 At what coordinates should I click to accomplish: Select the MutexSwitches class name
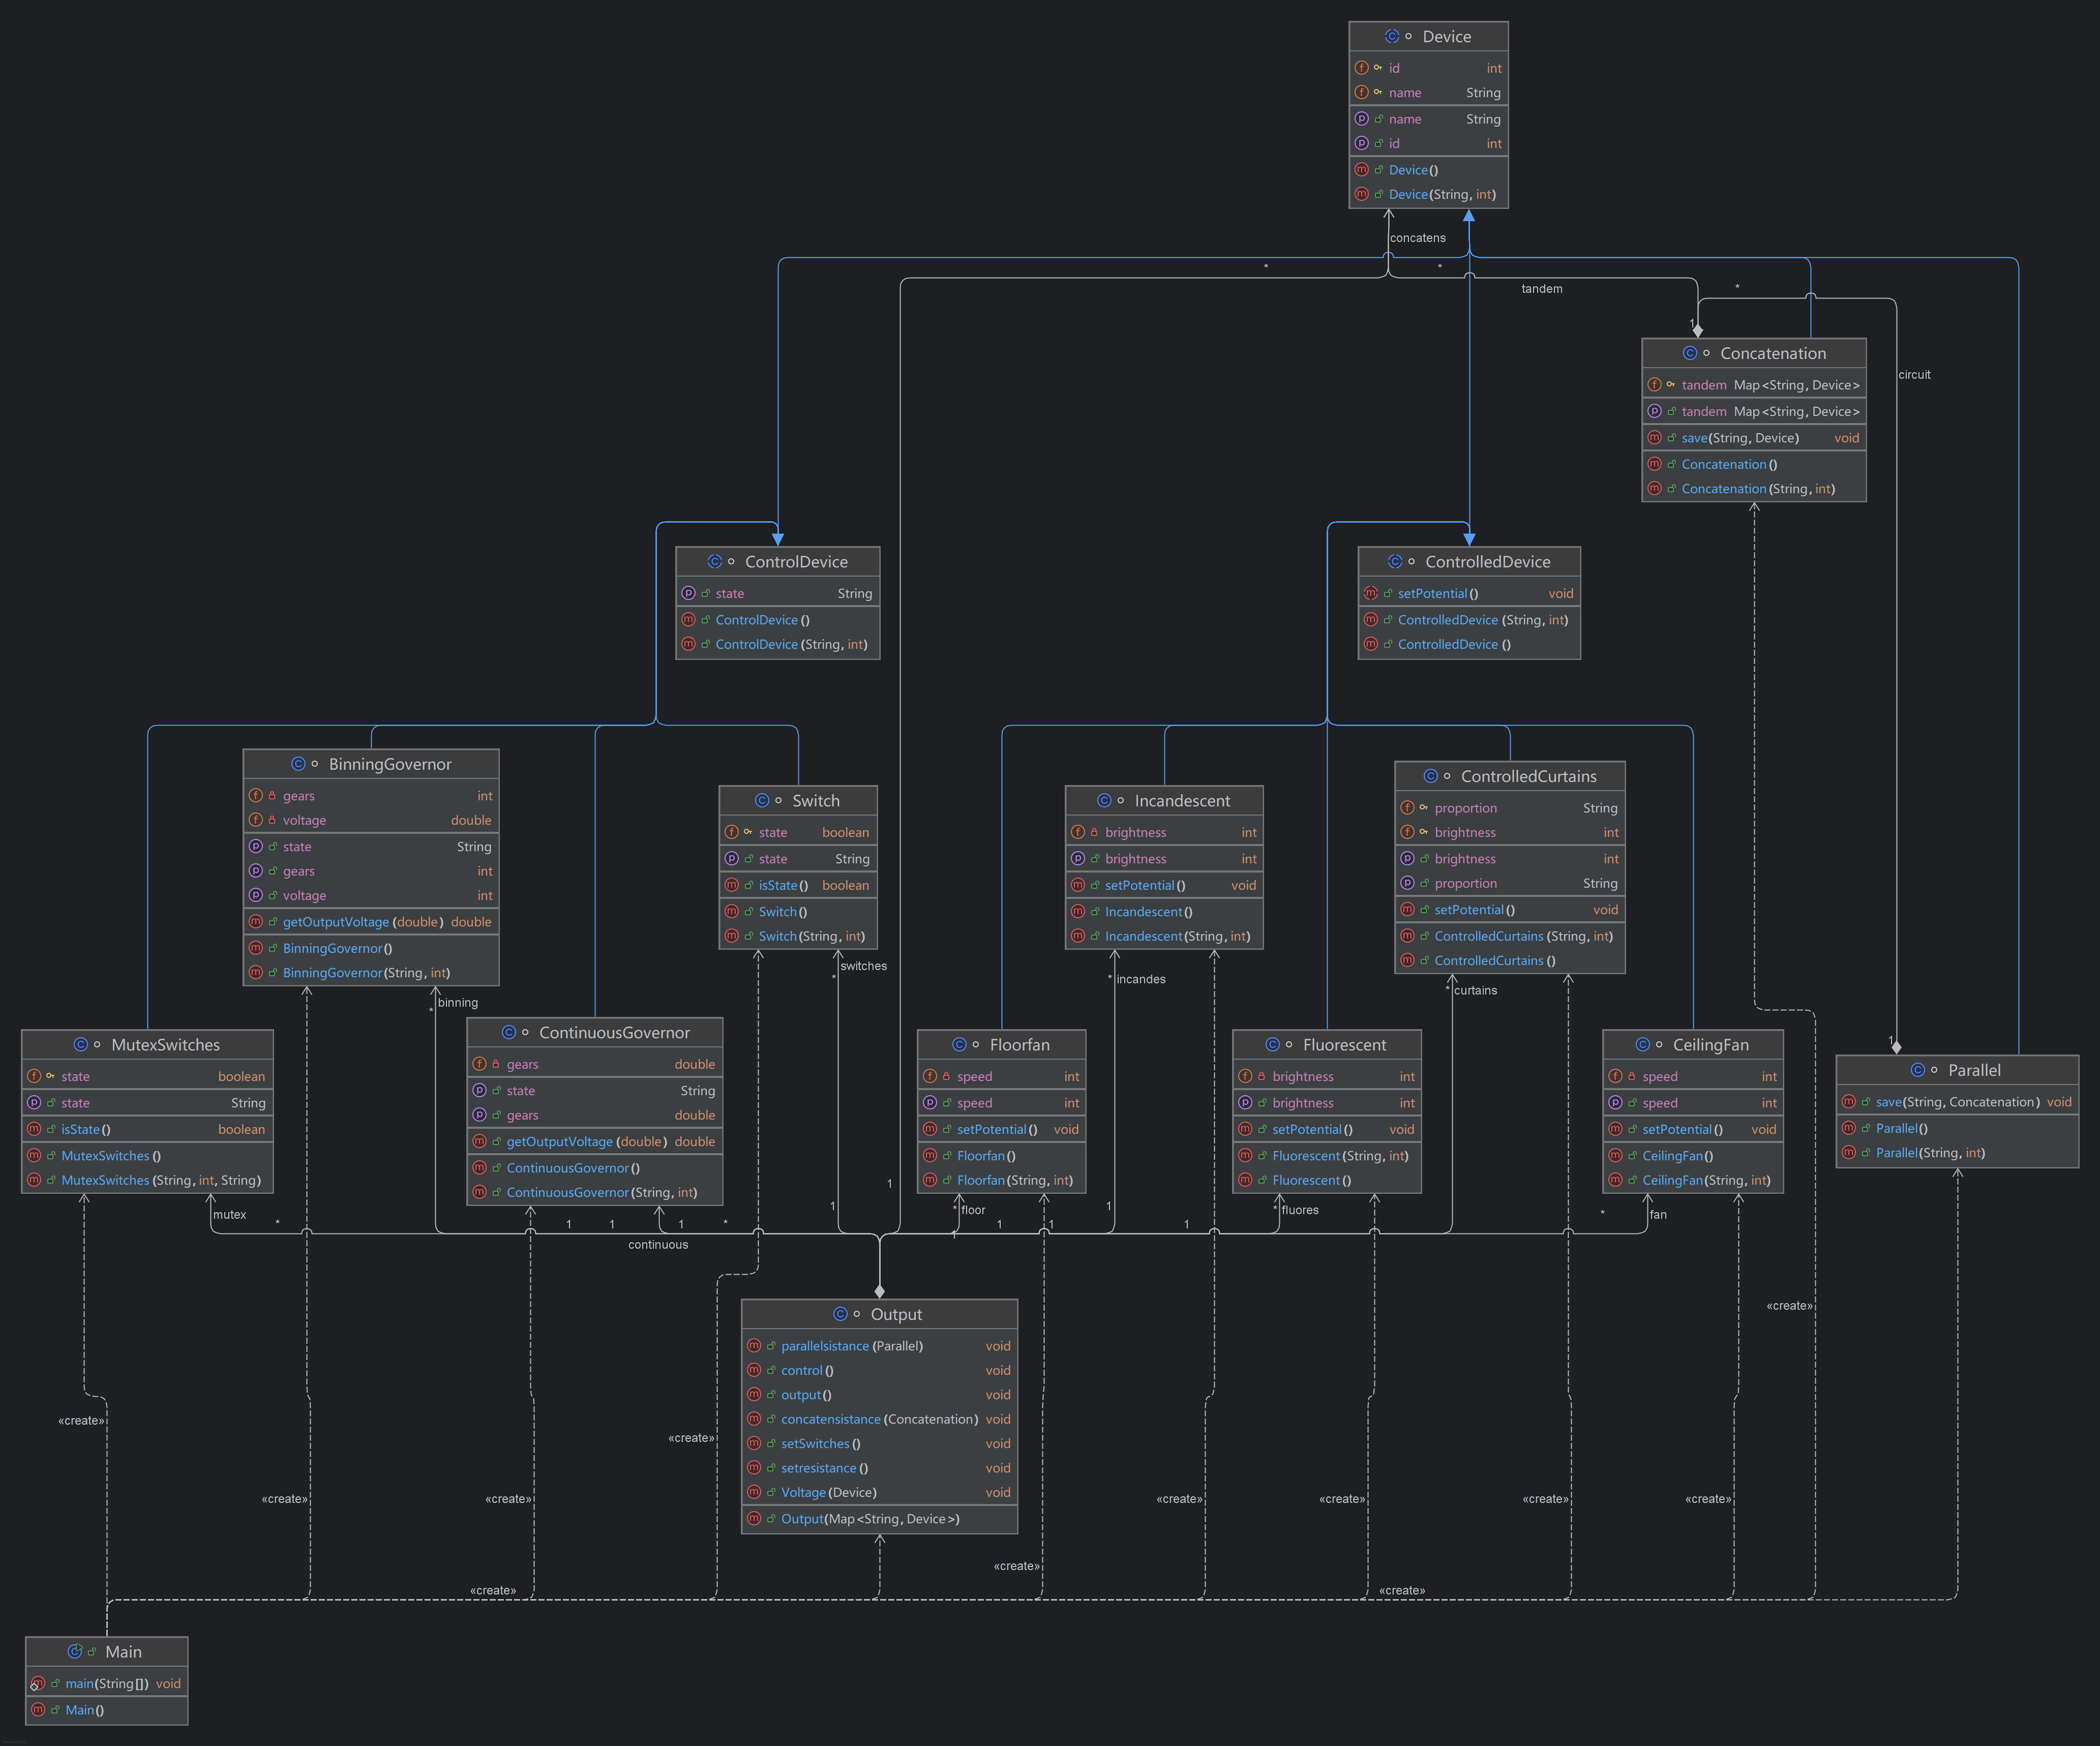[x=165, y=1045]
